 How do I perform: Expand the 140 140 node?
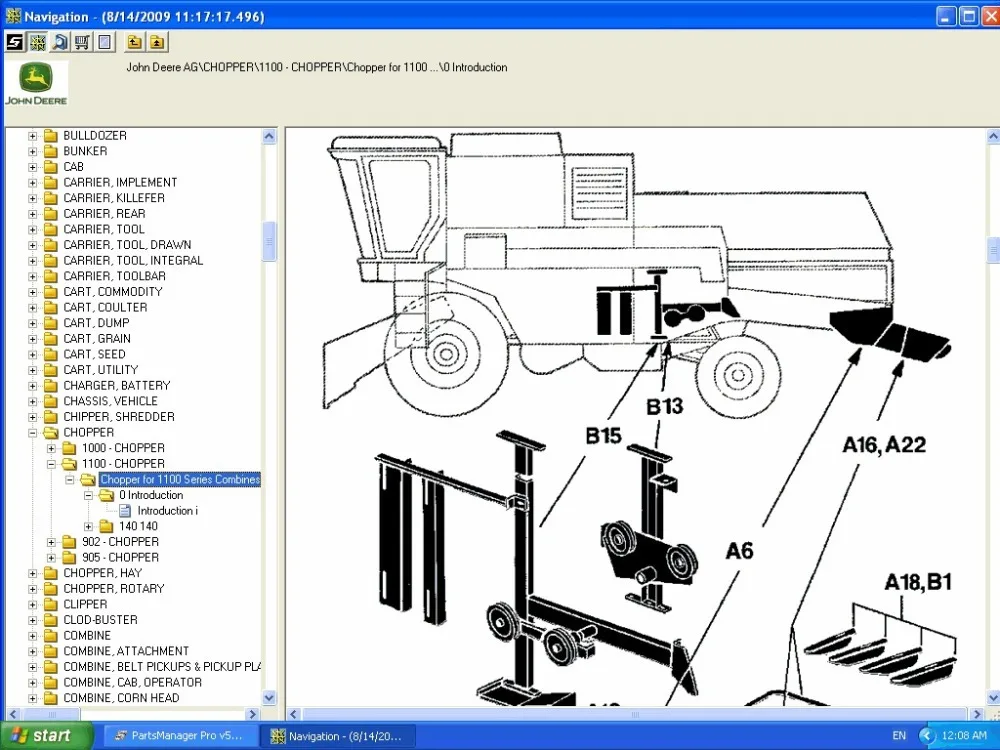tap(89, 527)
